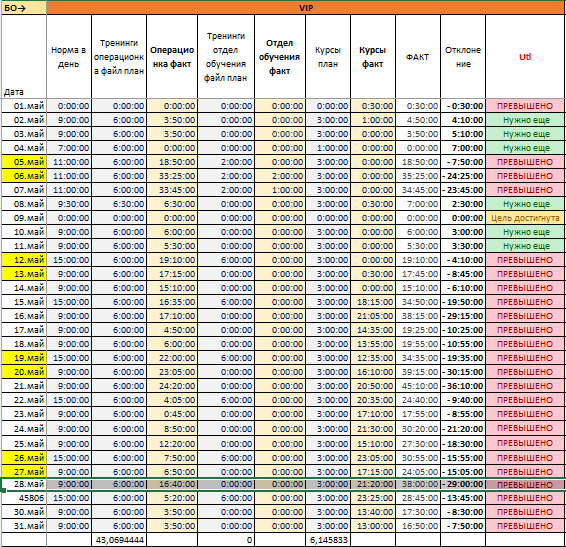Click ФАКТ value 39:15:00
566x547 pixels.
[x=418, y=372]
